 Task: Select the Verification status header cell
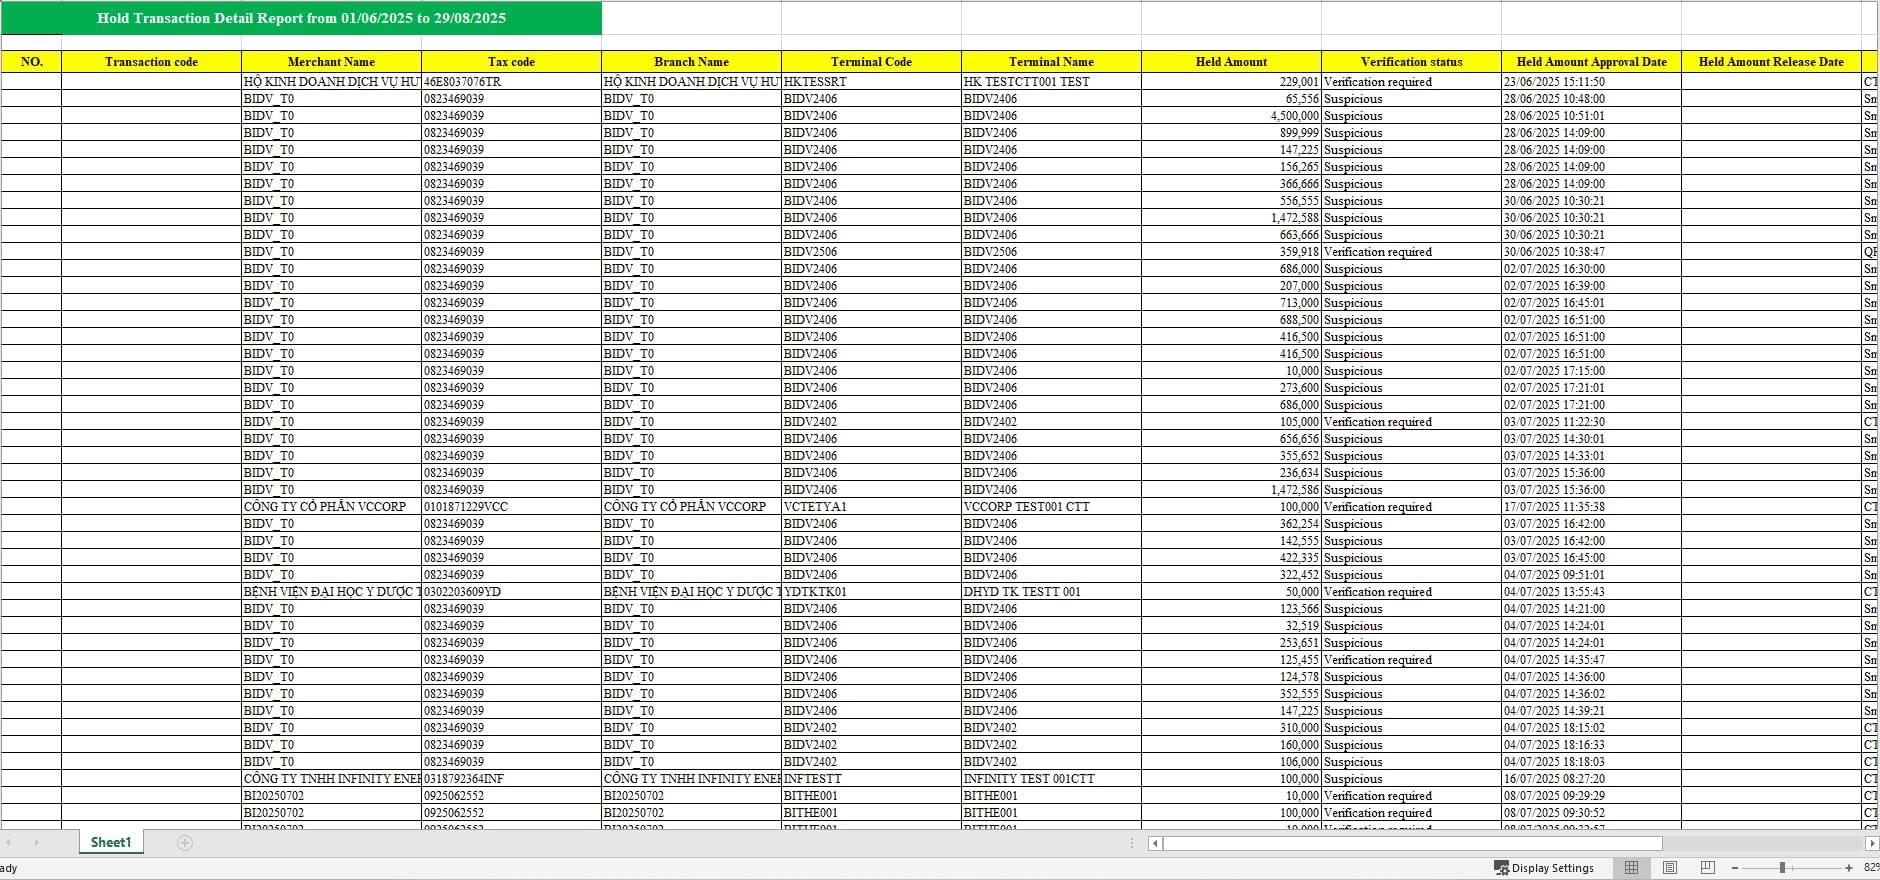[x=1411, y=62]
